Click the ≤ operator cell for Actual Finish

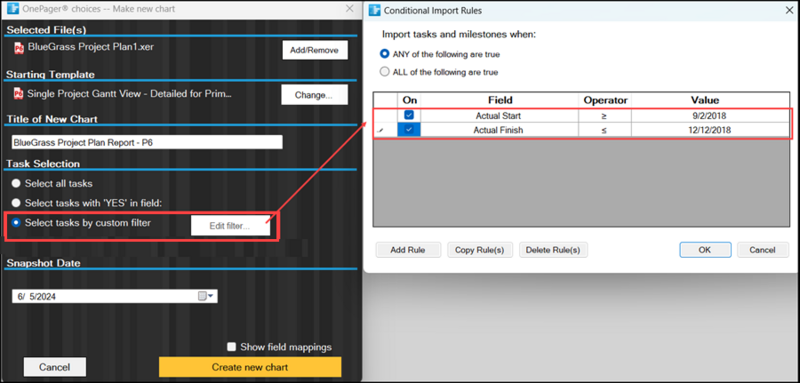tap(605, 130)
